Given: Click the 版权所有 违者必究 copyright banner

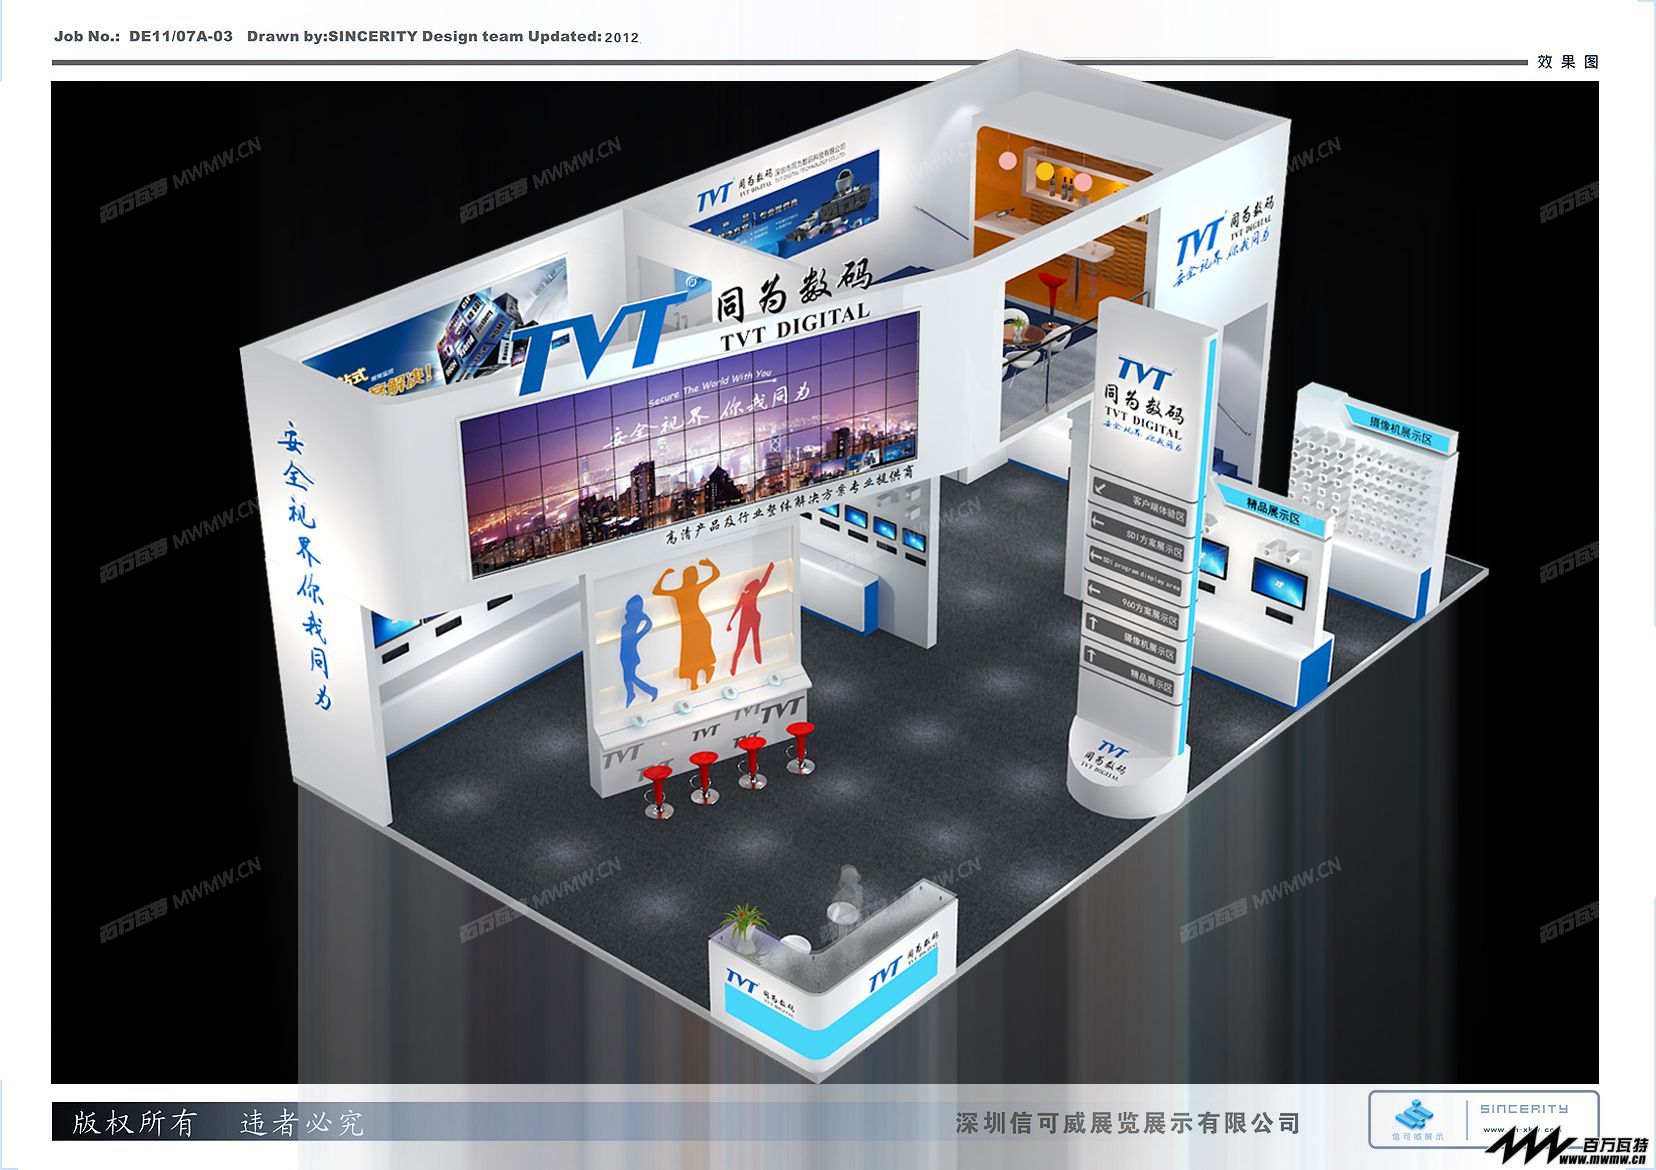Looking at the screenshot, I should [x=217, y=1123].
